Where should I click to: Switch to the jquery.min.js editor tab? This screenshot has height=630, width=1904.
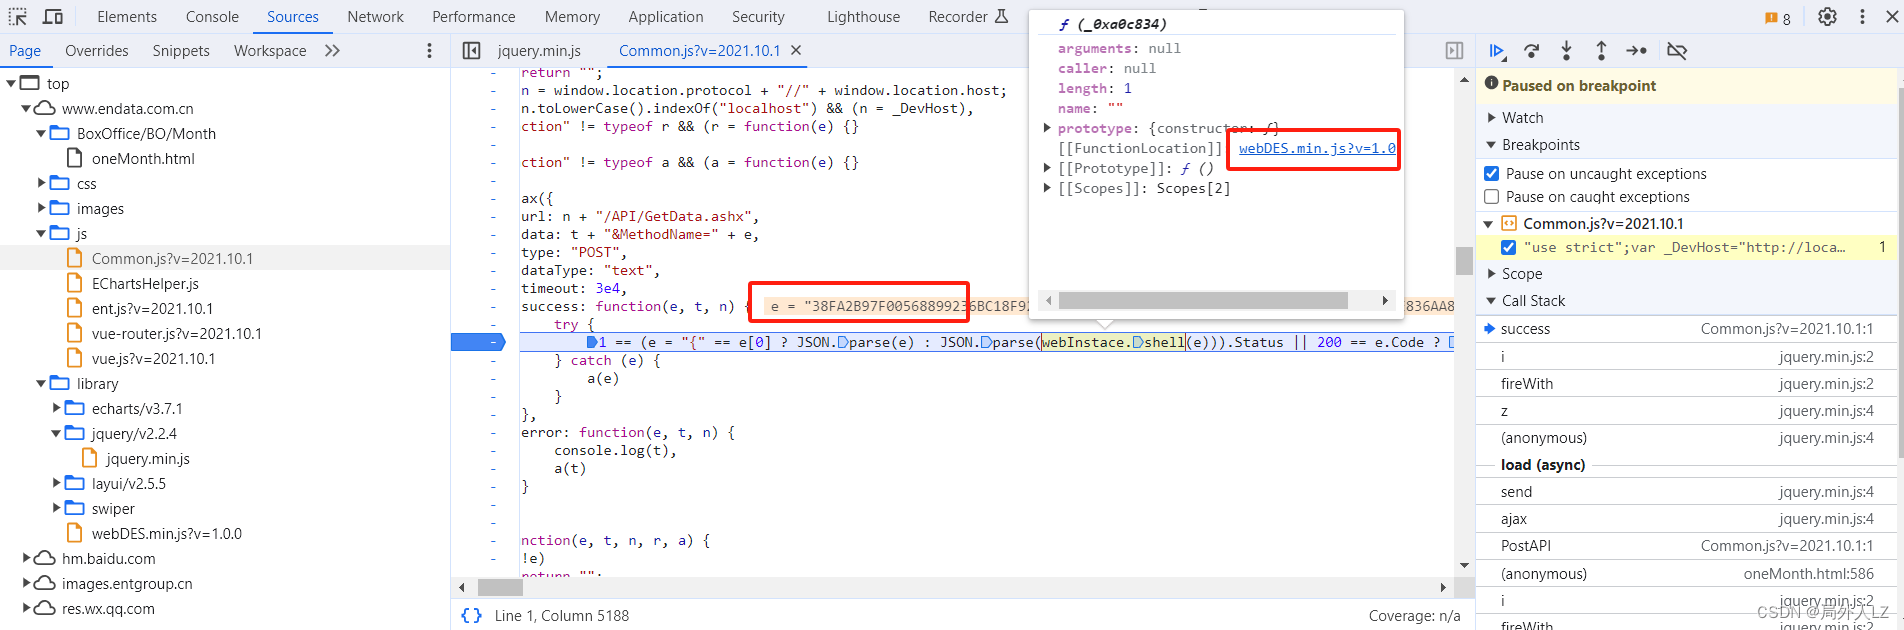click(539, 51)
